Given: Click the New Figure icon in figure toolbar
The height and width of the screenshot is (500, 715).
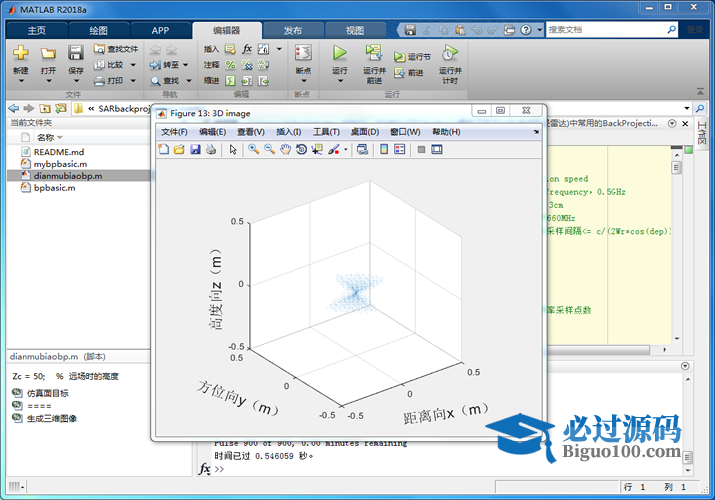Looking at the screenshot, I should click(165, 150).
